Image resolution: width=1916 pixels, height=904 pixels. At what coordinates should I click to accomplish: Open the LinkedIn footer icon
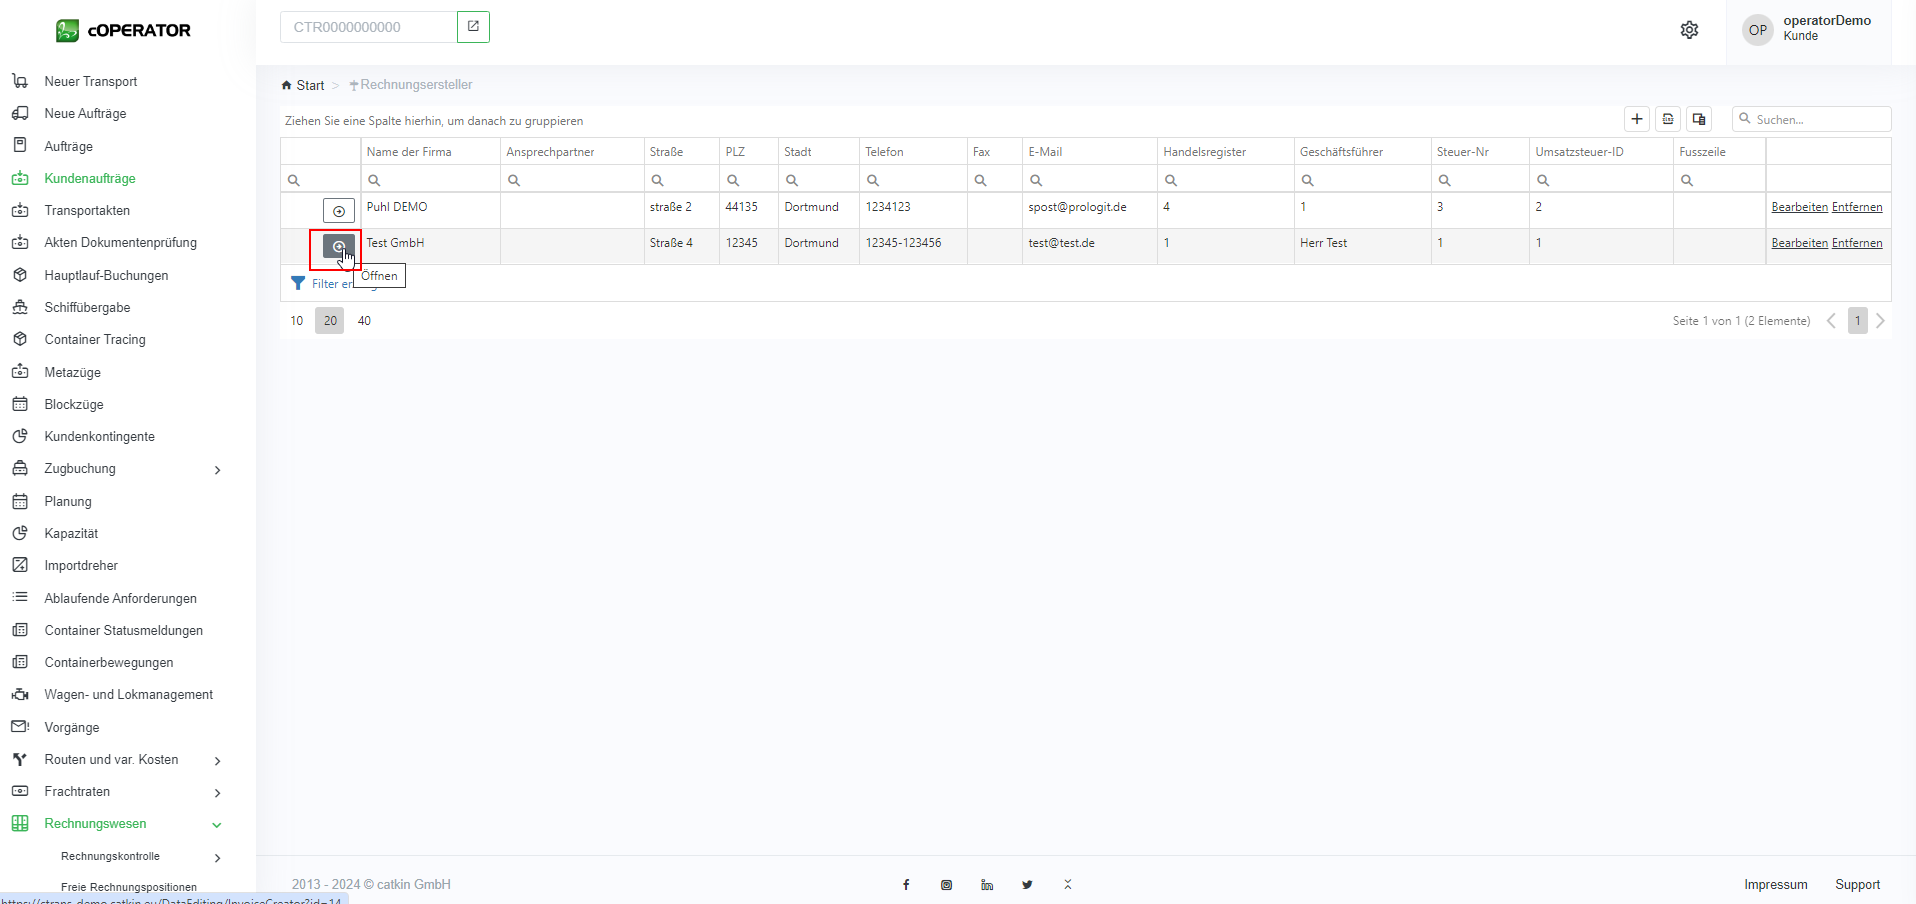[x=986, y=885]
